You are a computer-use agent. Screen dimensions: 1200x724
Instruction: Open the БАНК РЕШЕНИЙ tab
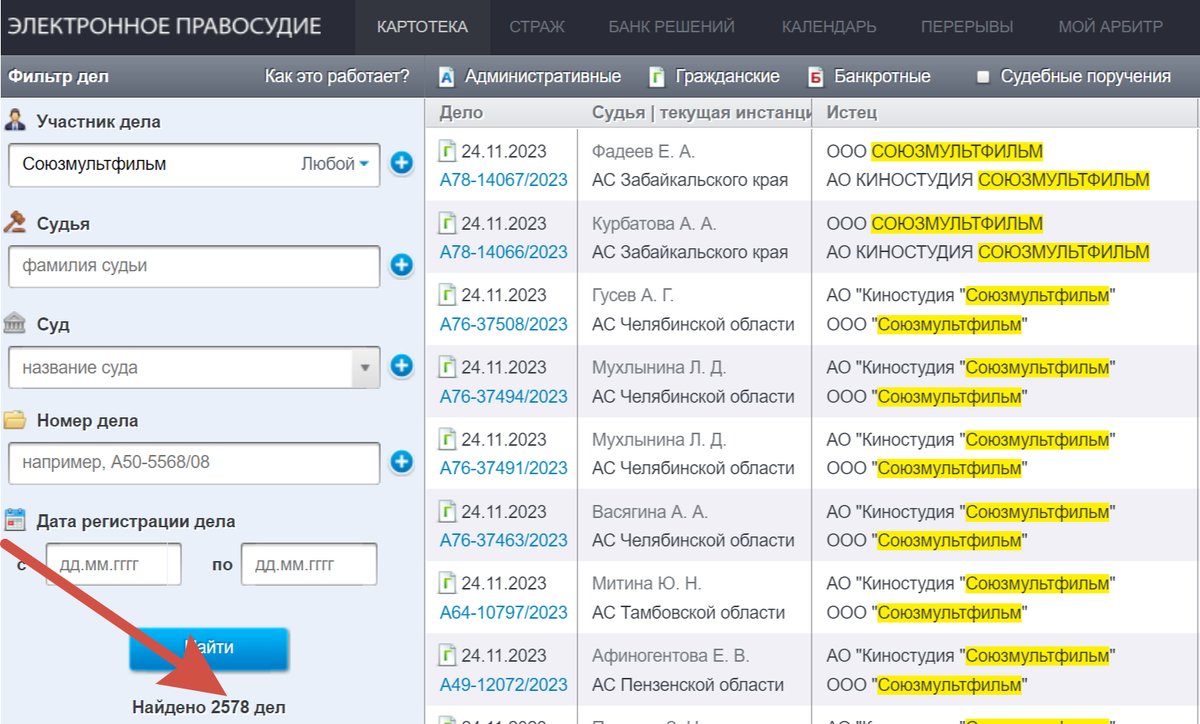[x=672, y=27]
